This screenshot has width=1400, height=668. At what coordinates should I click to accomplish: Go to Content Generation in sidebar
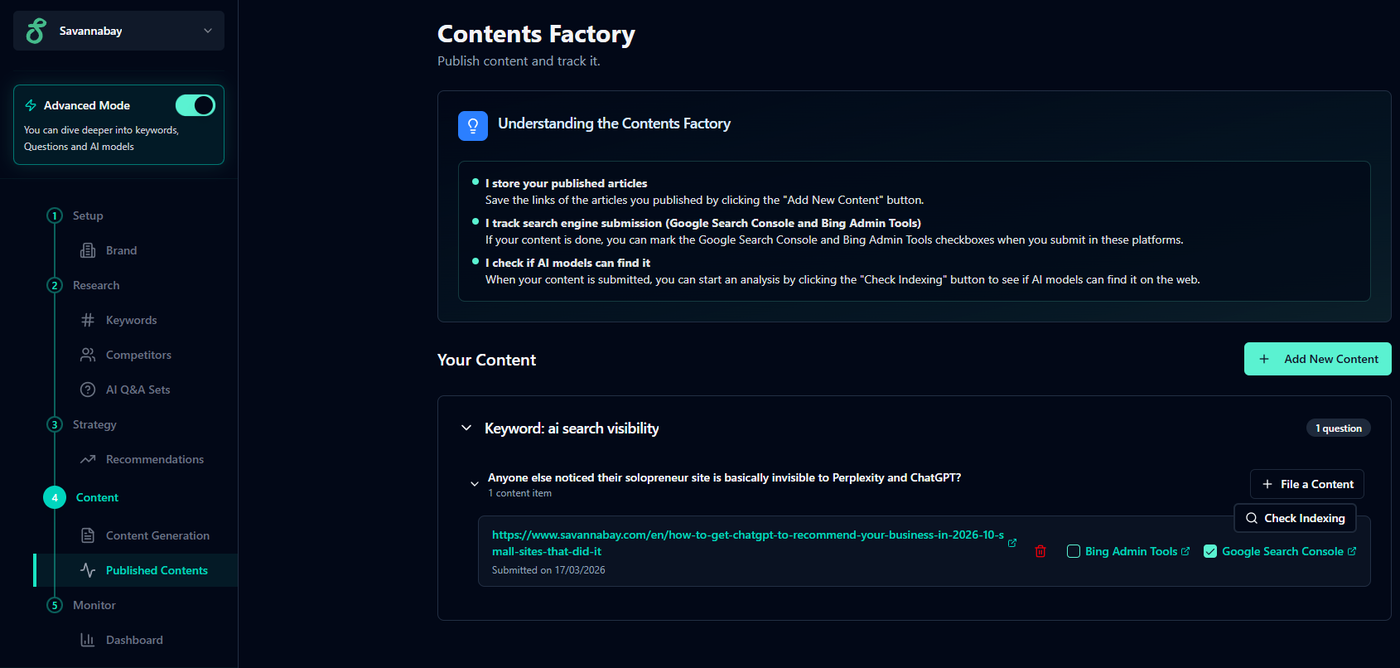point(157,535)
